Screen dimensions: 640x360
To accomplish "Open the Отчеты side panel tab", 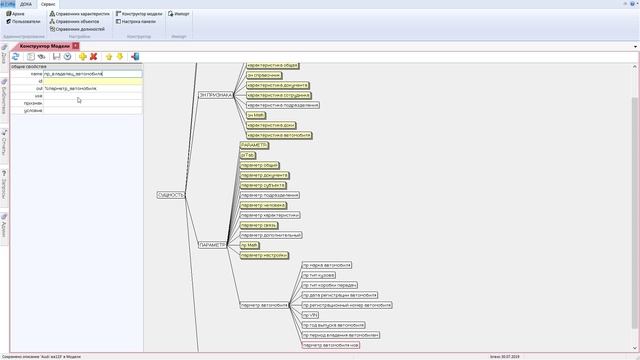I will tap(4, 142).
